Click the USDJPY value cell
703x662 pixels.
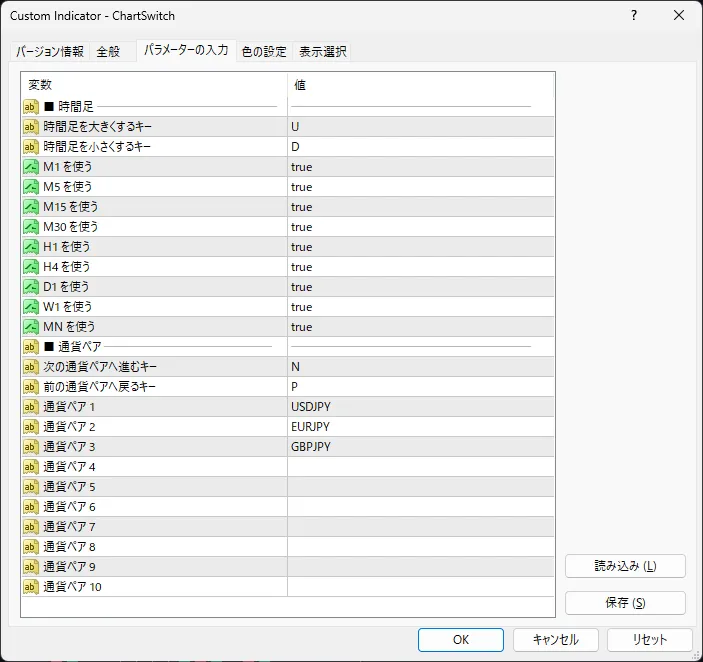(x=421, y=407)
